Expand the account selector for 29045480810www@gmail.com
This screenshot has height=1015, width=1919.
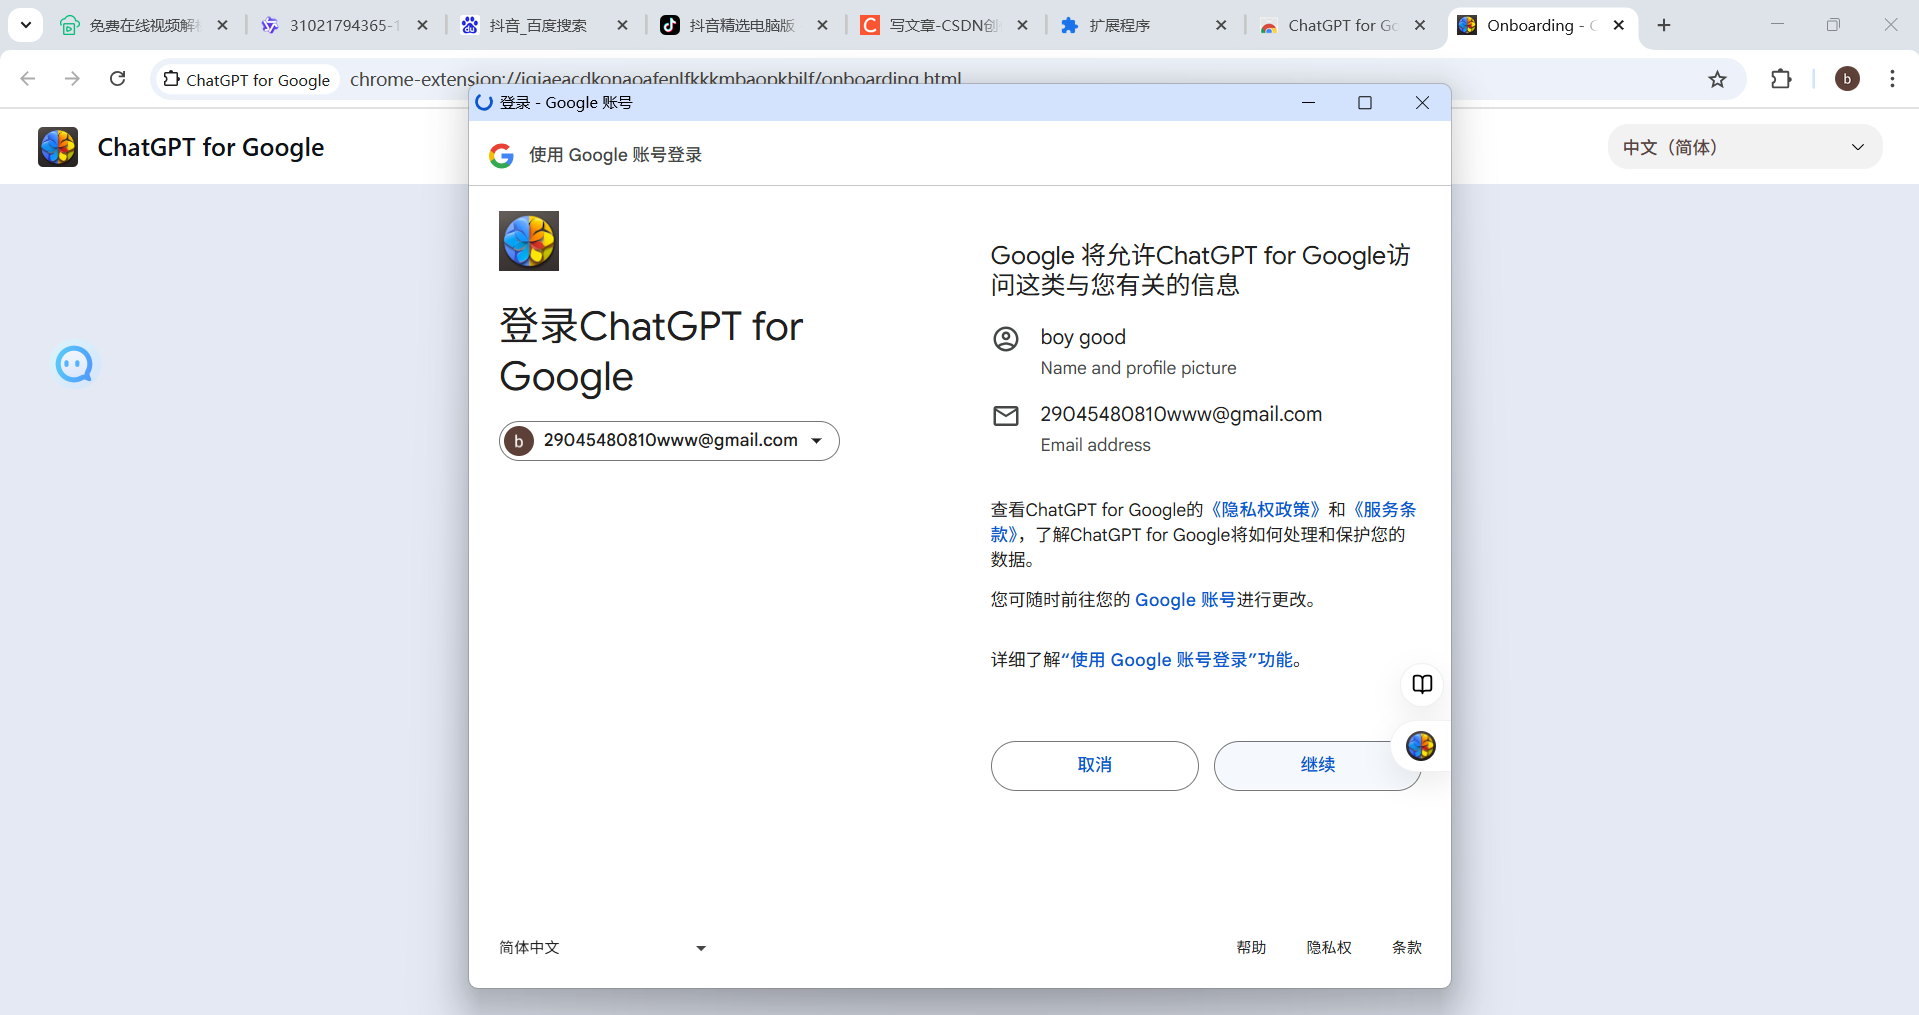point(669,441)
